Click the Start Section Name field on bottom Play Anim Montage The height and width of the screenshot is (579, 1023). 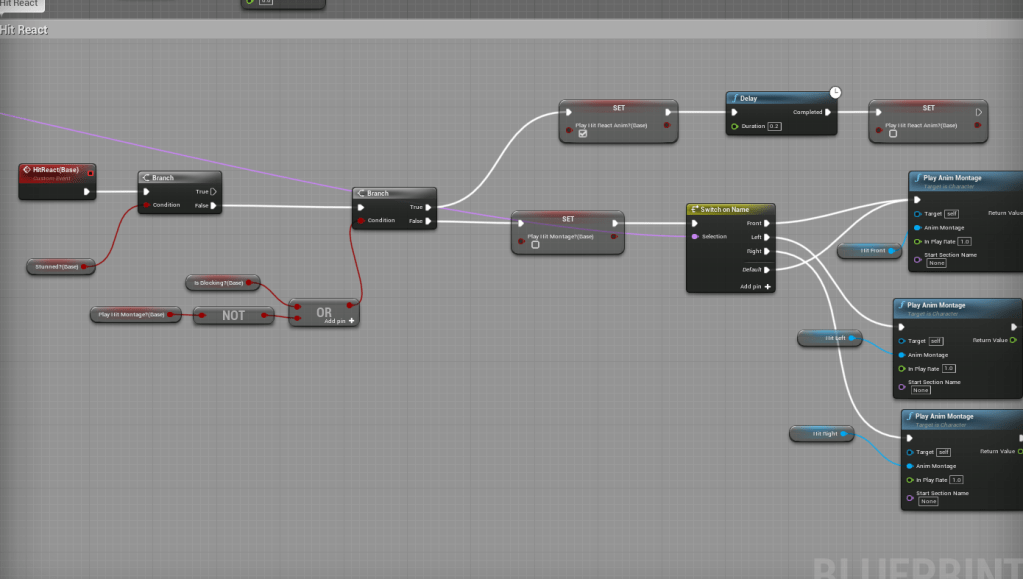[x=928, y=501]
